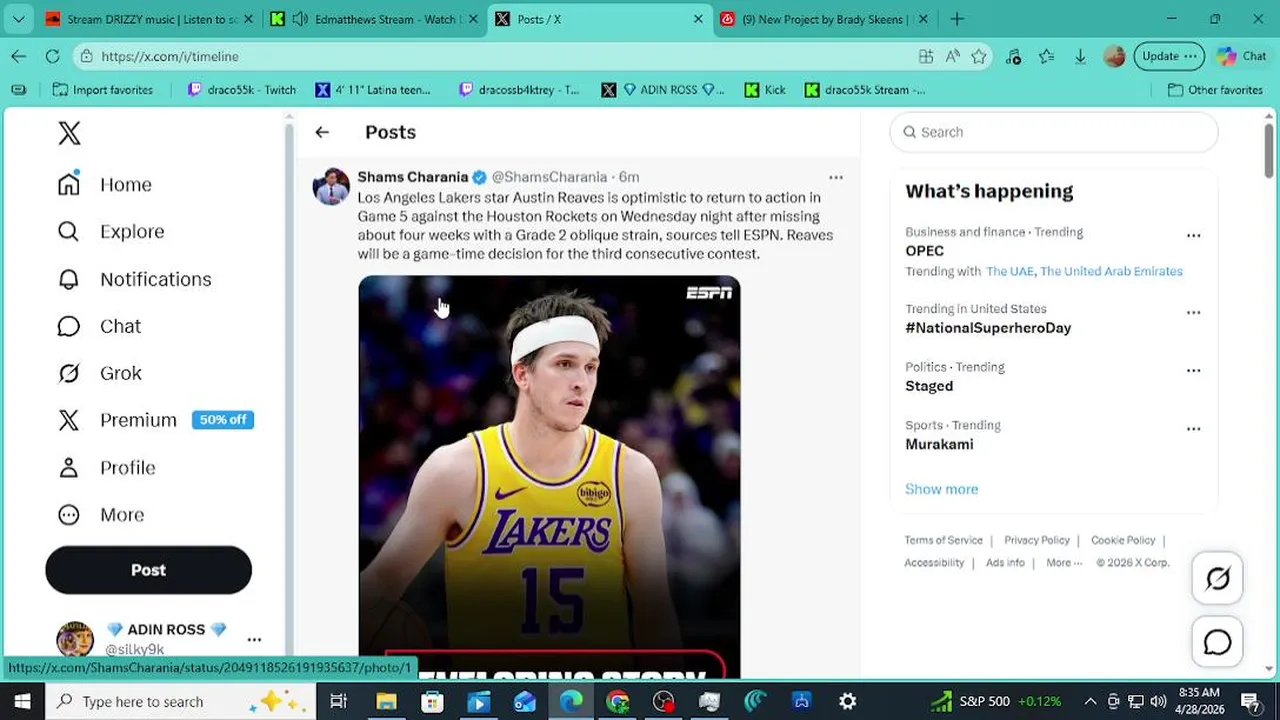Open the Favorites list toolbar icon

point(1046,57)
